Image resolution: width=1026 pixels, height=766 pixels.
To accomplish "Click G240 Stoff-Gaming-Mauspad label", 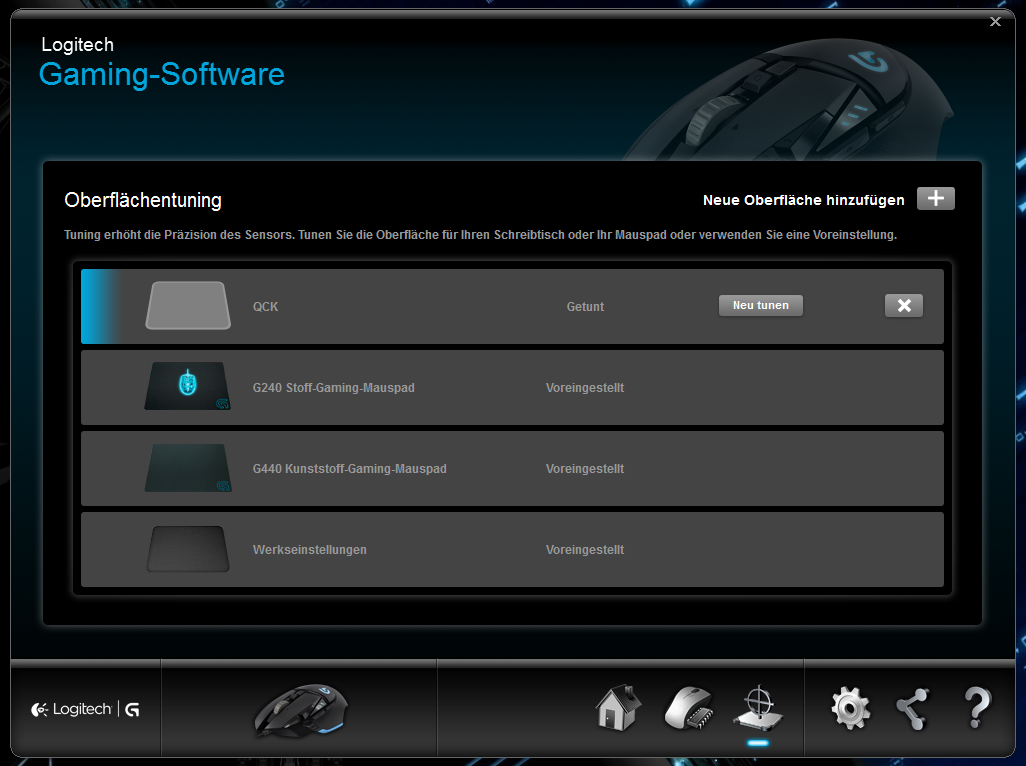I will pyautogui.click(x=334, y=388).
